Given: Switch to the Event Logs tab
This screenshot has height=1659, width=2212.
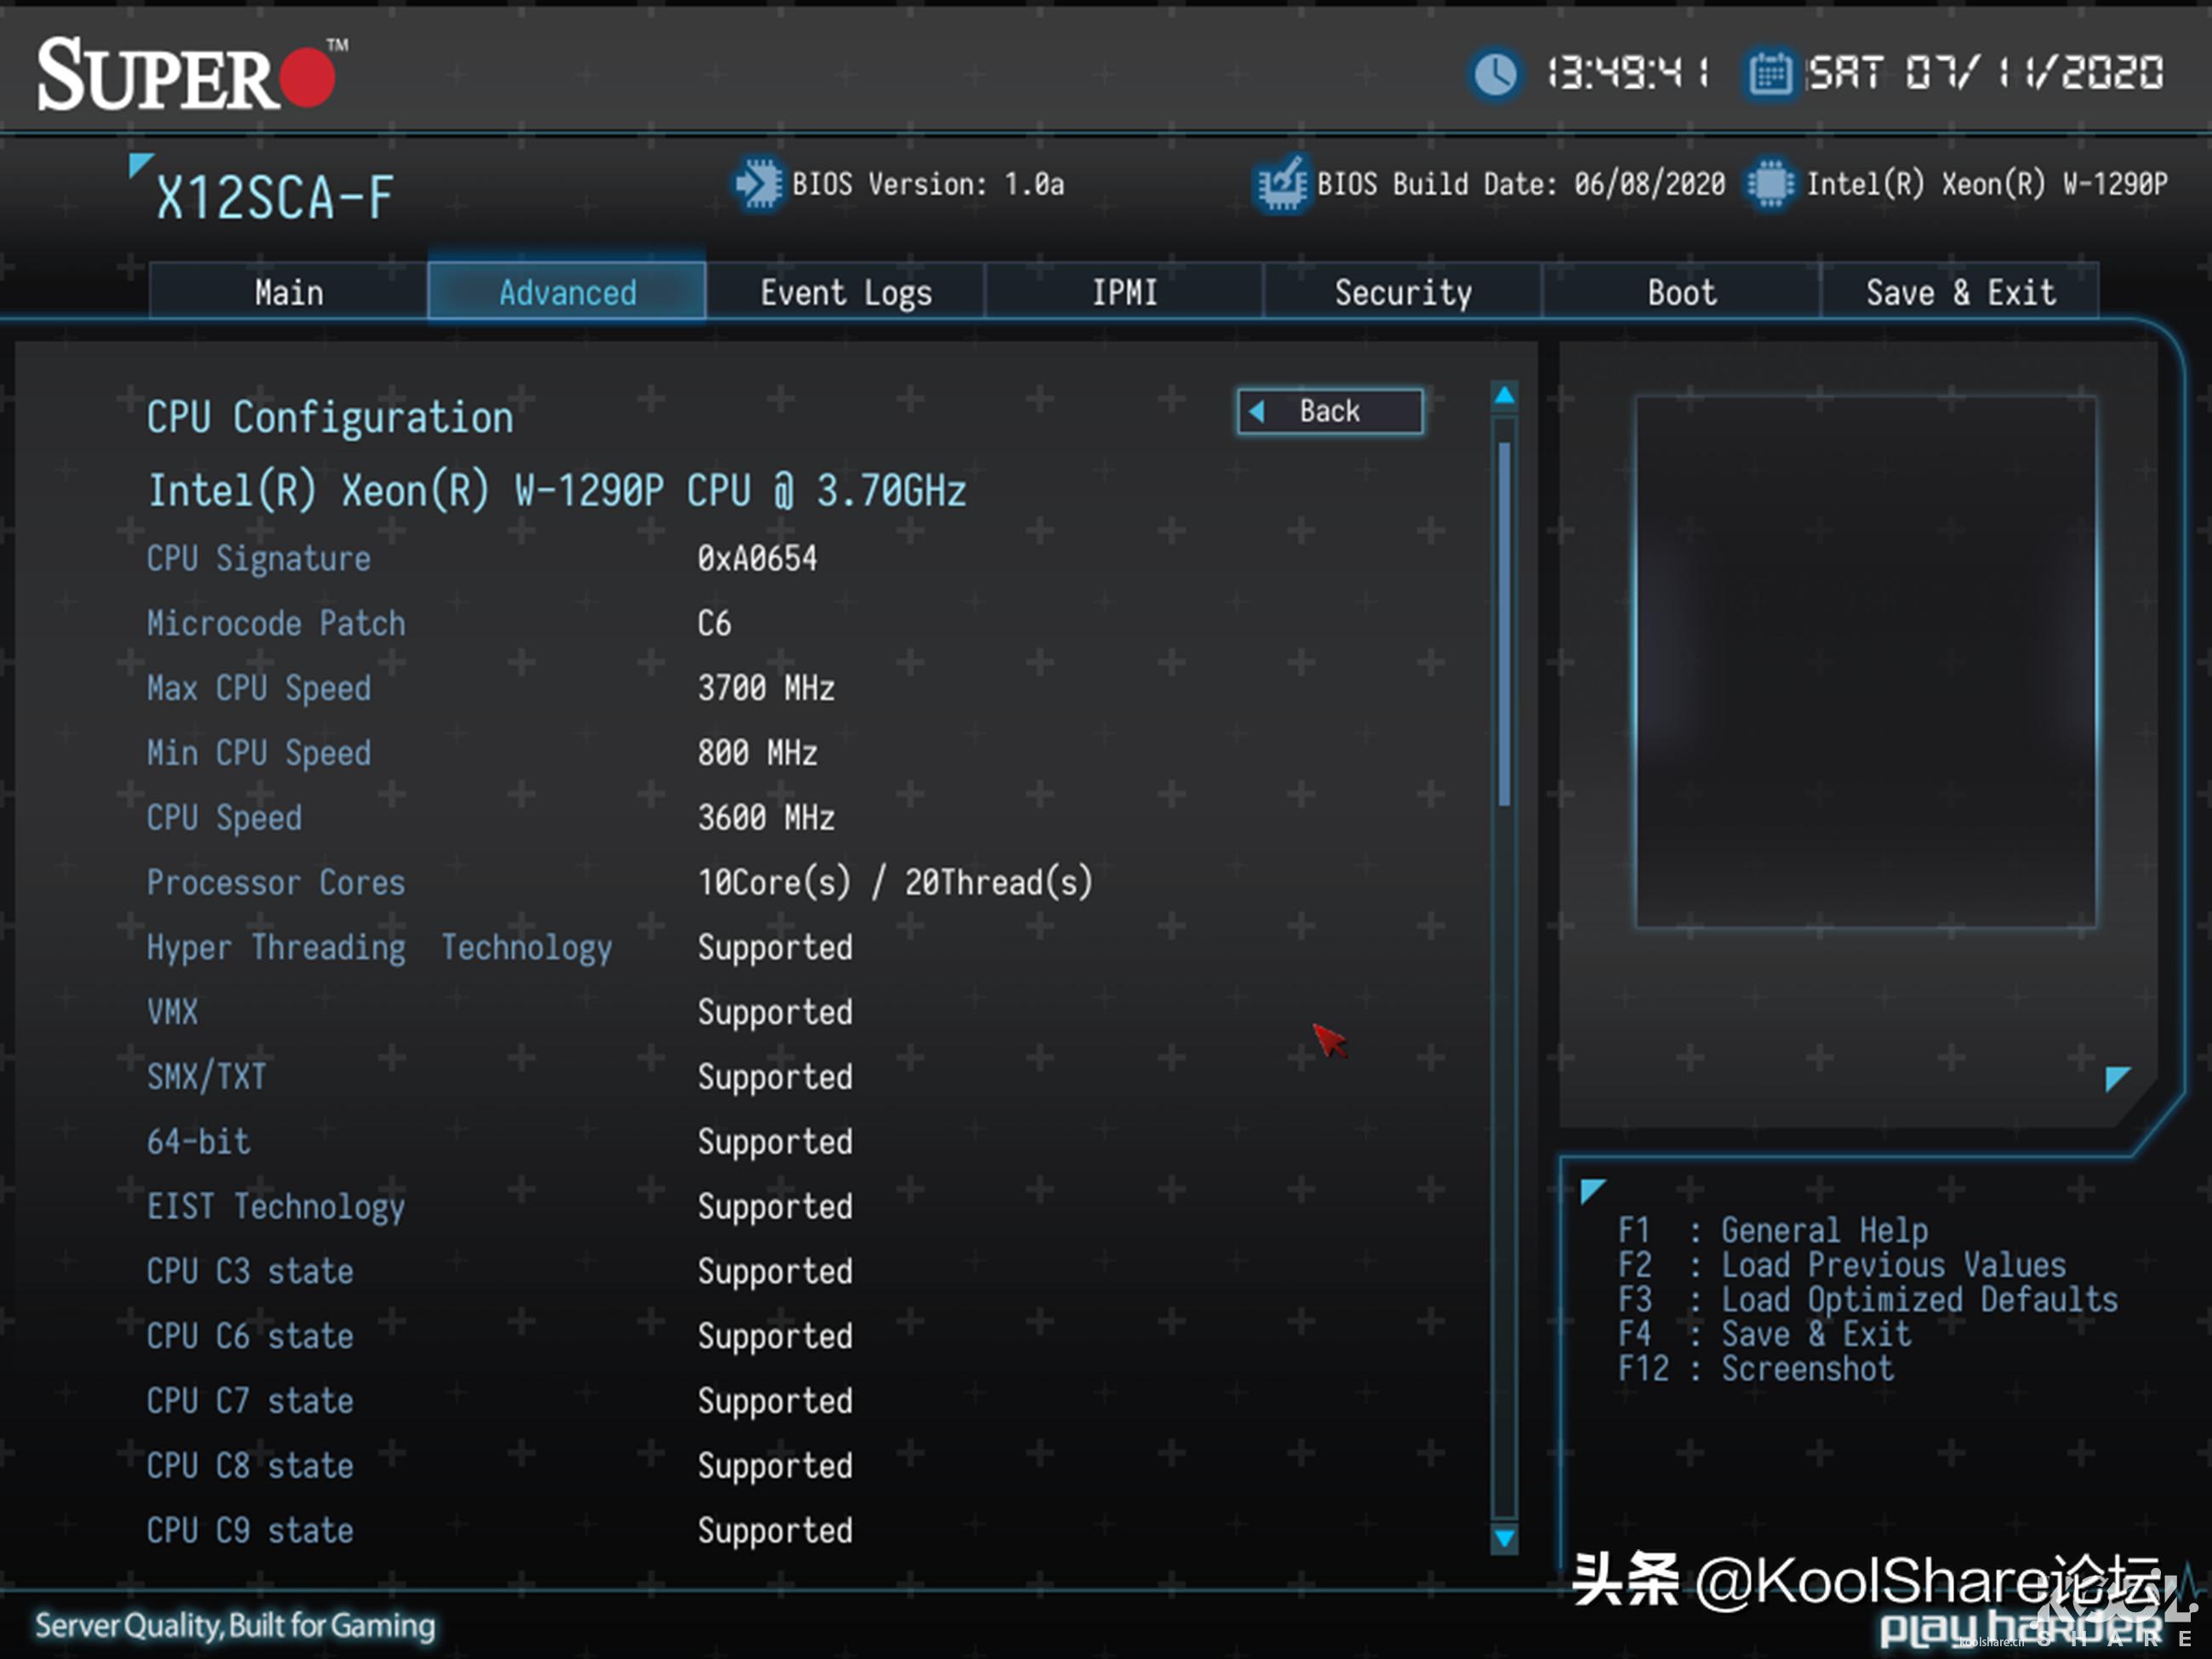Looking at the screenshot, I should click(845, 292).
